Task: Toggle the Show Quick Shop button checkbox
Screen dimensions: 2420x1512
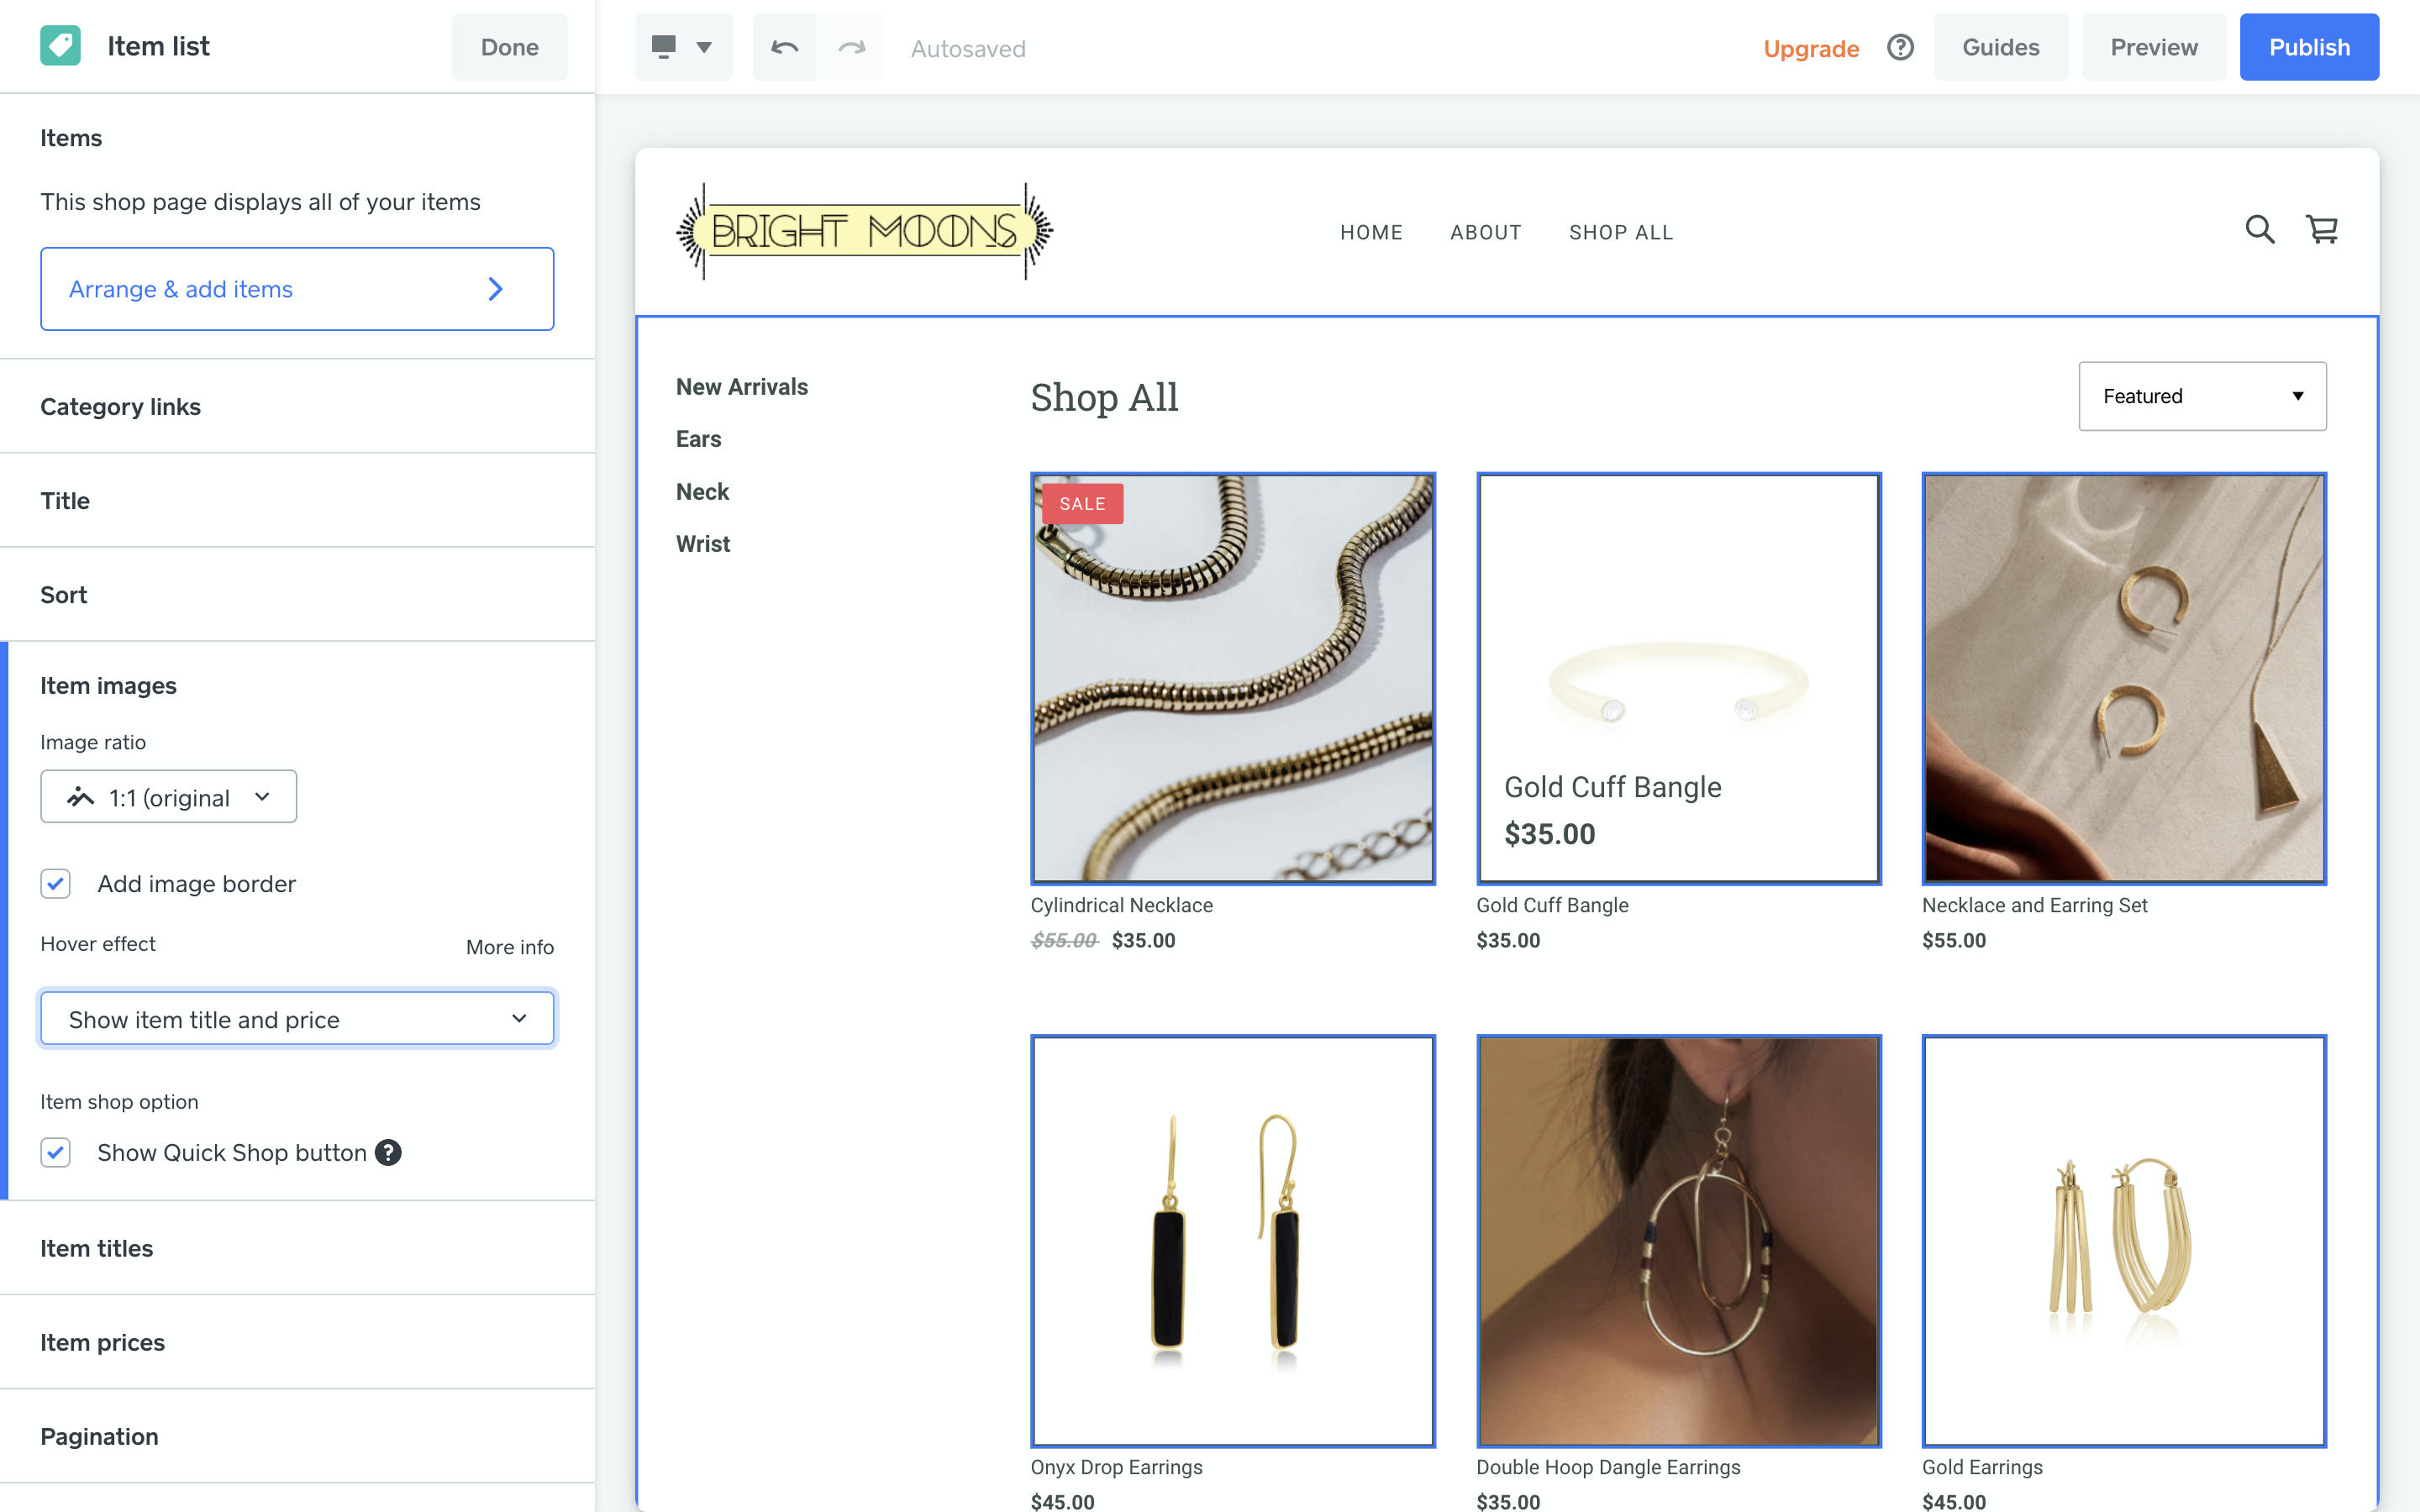Action: (56, 1153)
